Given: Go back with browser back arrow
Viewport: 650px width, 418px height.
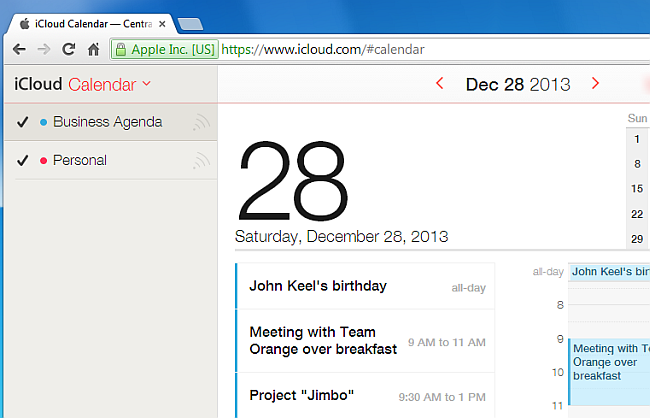Looking at the screenshot, I should pyautogui.click(x=19, y=49).
